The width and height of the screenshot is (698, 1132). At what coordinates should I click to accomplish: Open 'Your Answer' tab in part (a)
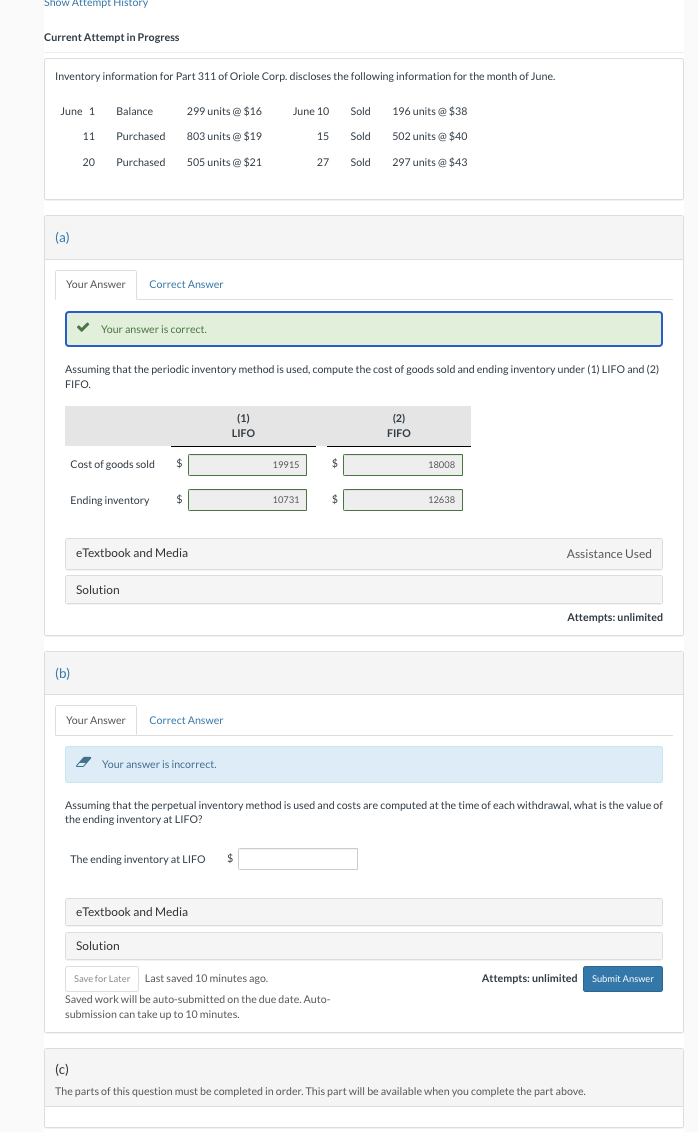coord(96,285)
